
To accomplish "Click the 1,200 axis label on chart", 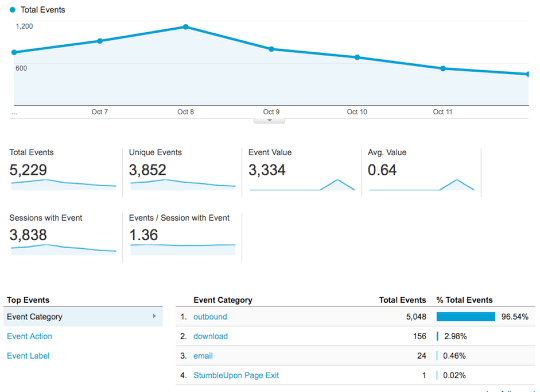I will point(24,27).
